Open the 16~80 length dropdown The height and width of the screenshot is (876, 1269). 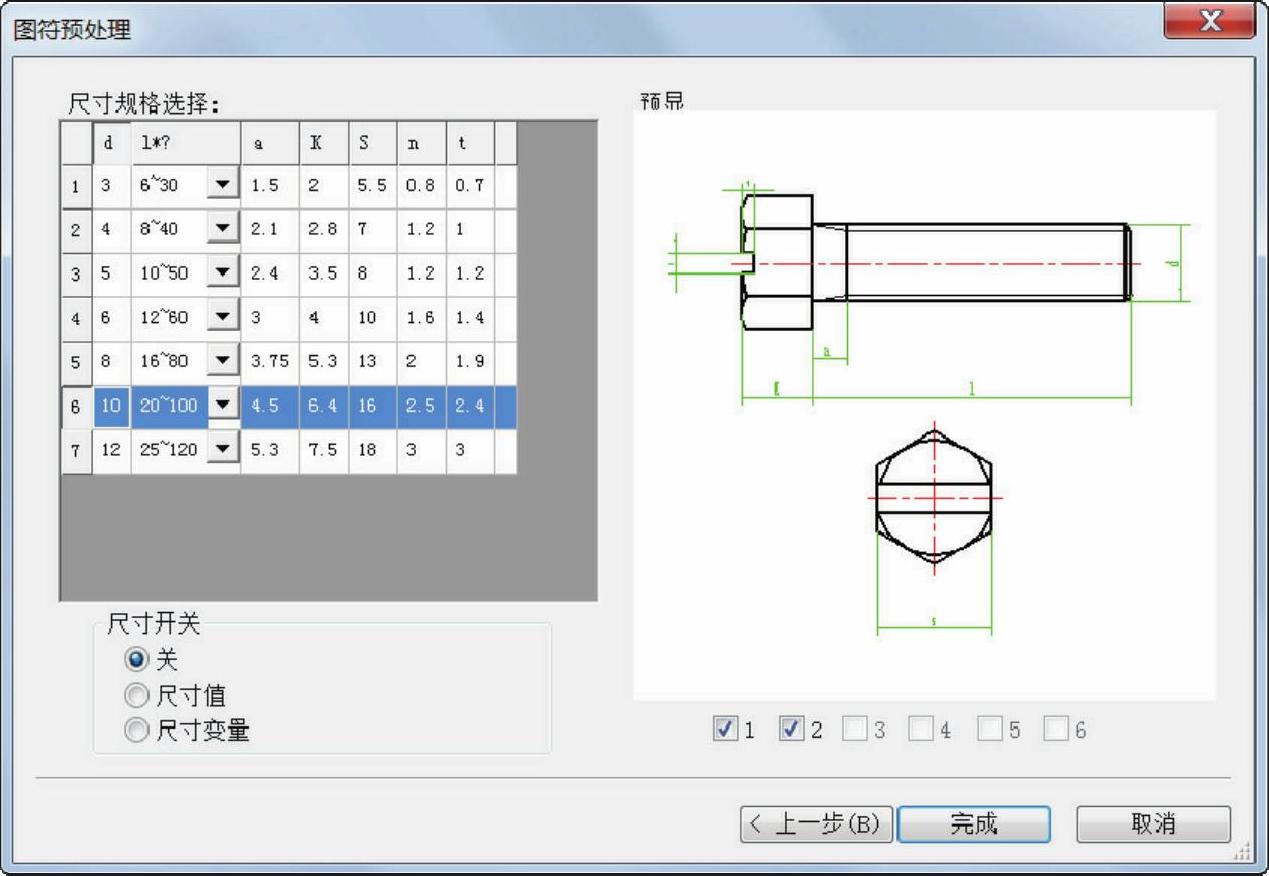coord(223,361)
